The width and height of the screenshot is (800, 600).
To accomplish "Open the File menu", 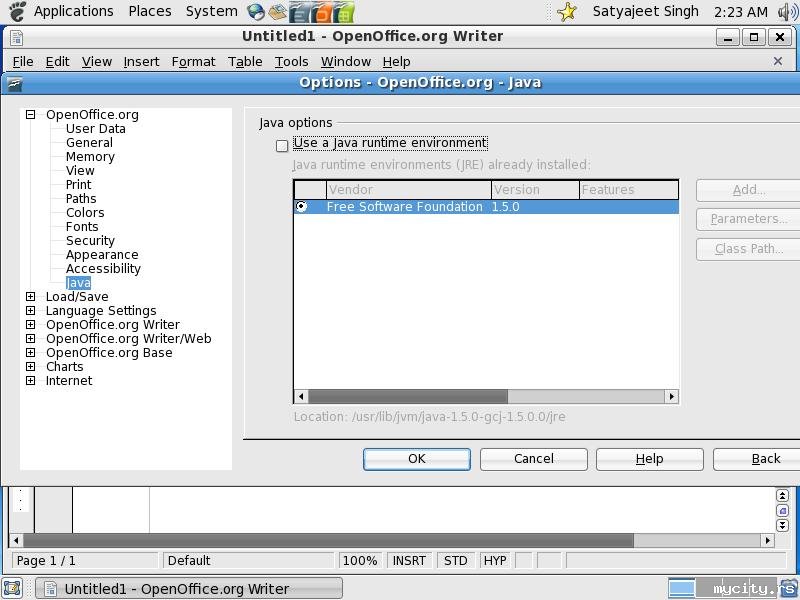I will point(23,62).
